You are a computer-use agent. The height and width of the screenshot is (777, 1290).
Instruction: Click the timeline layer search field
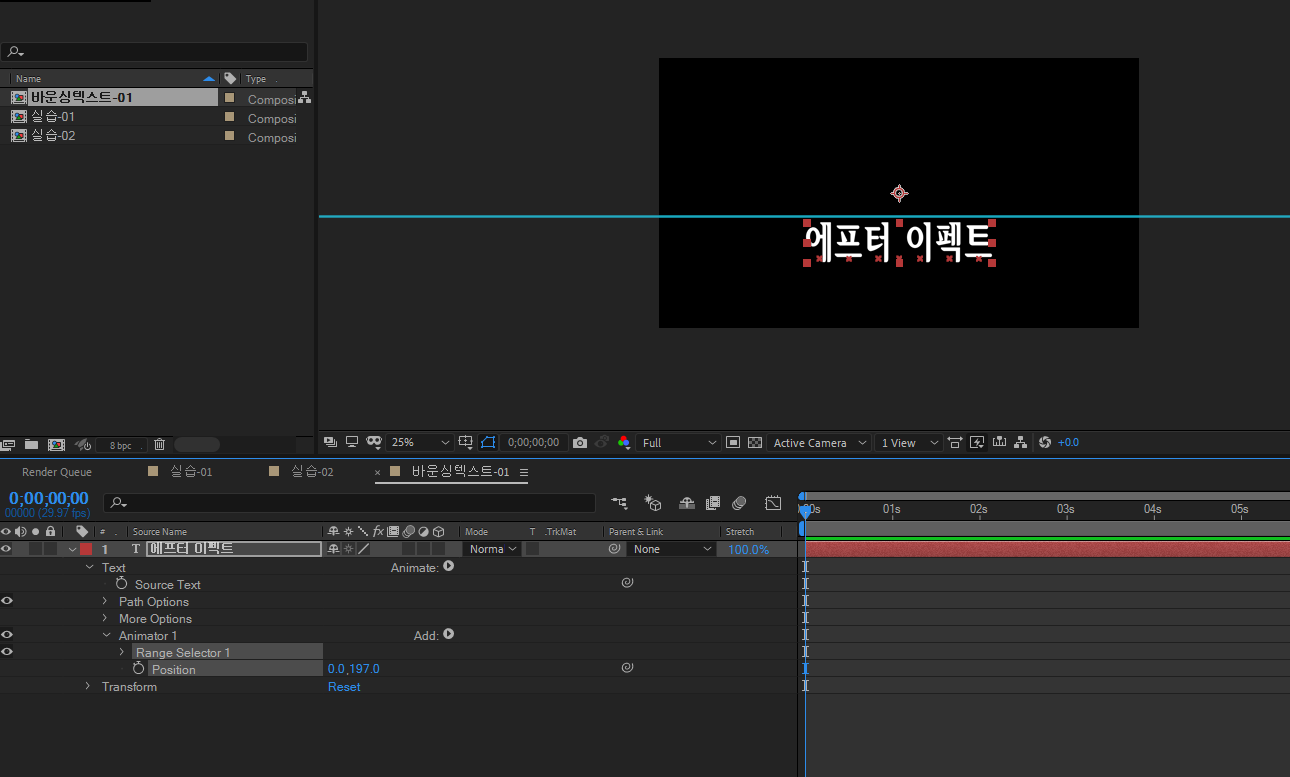coord(350,503)
